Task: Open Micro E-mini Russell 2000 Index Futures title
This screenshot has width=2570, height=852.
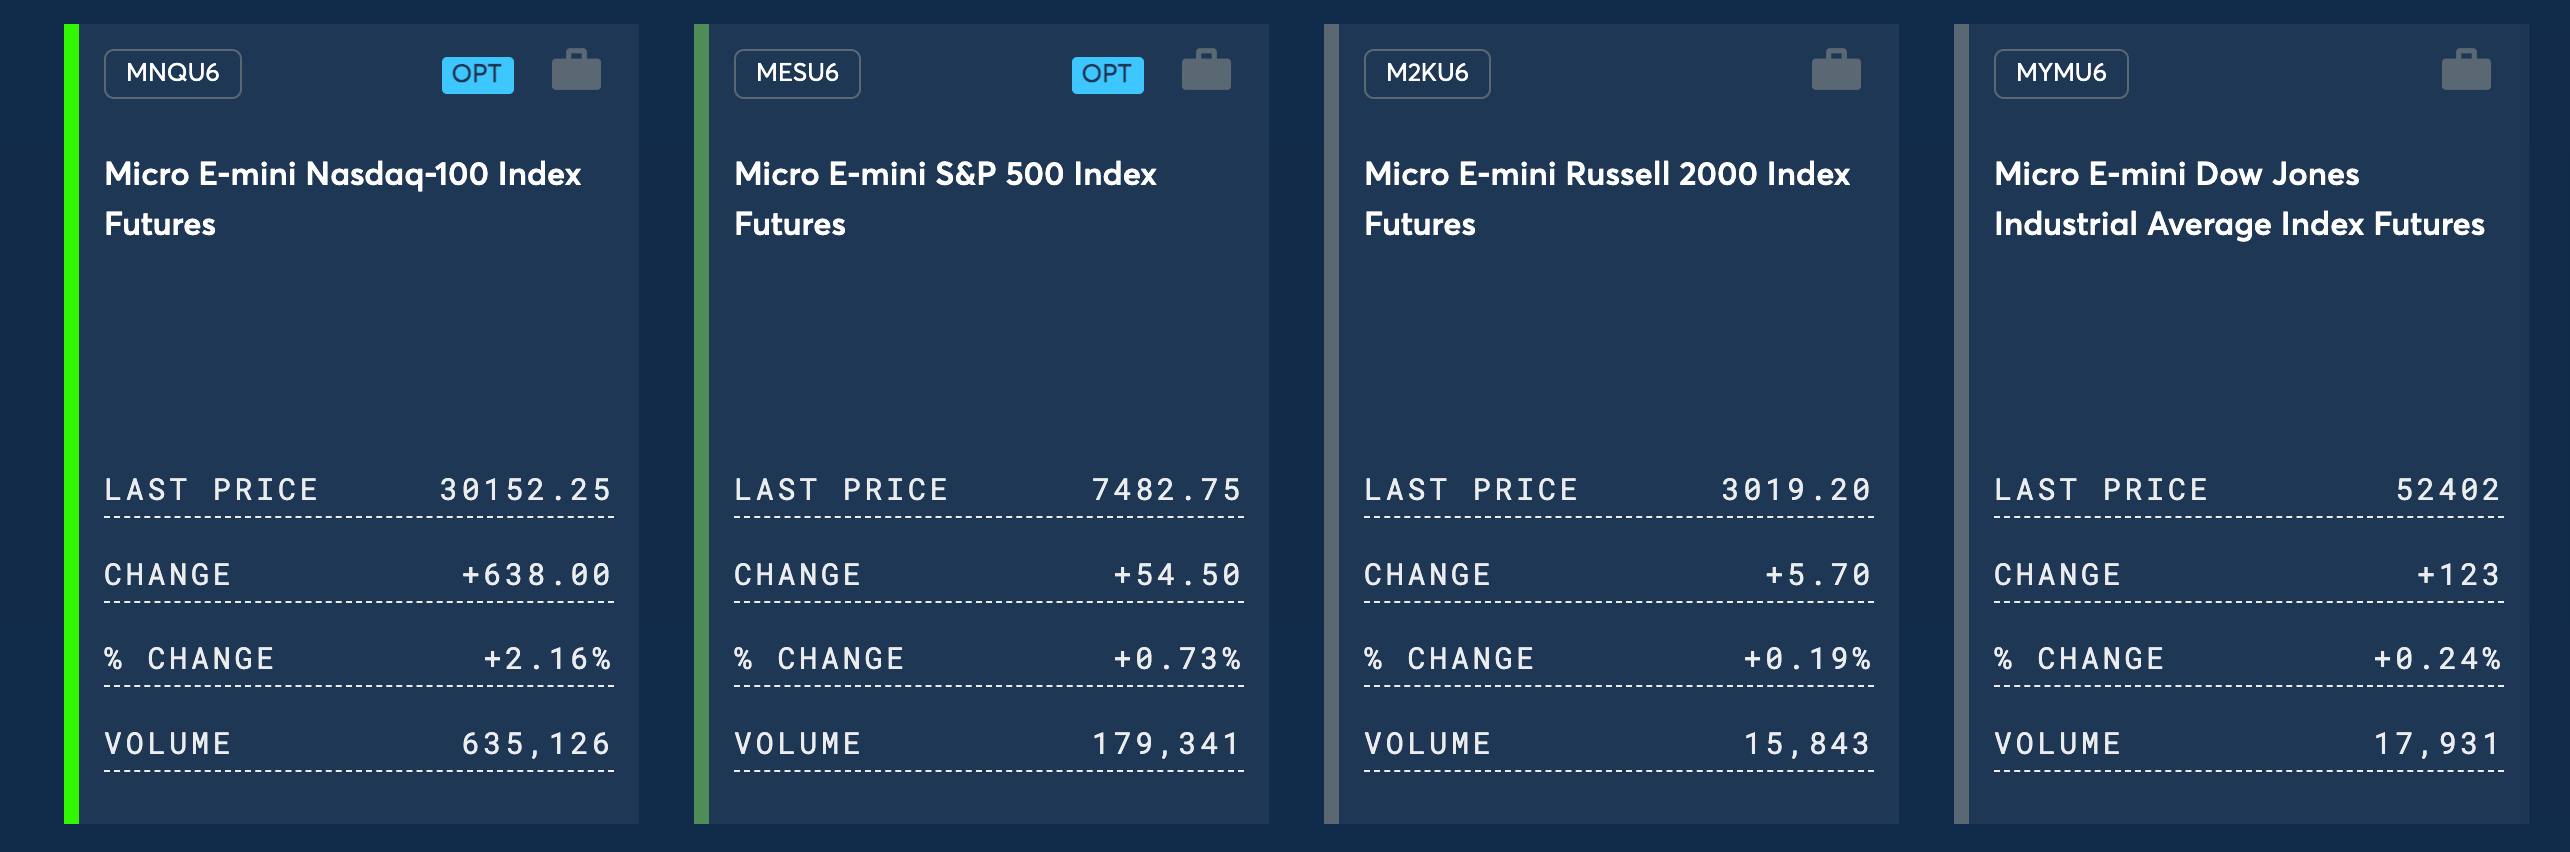Action: click(x=1607, y=199)
